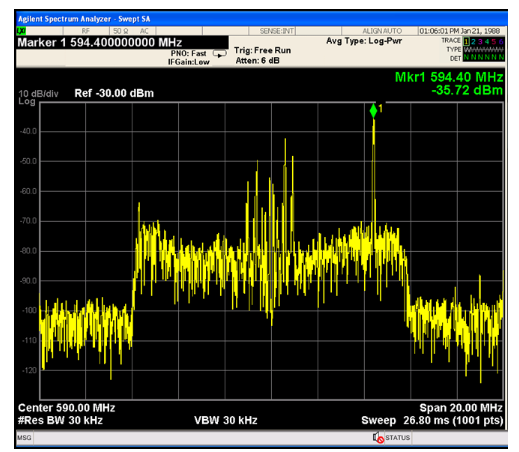Select trace number 4 in the TRACE row
Screen dimensions: 519x452
(x=487, y=41)
